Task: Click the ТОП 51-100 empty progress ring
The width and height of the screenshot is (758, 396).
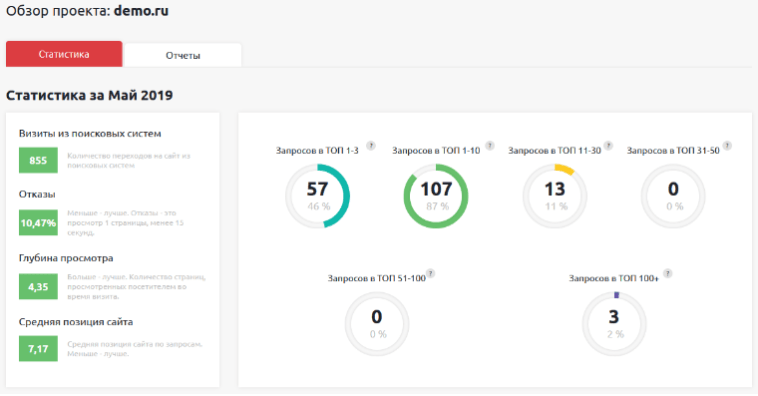Action: click(x=377, y=323)
